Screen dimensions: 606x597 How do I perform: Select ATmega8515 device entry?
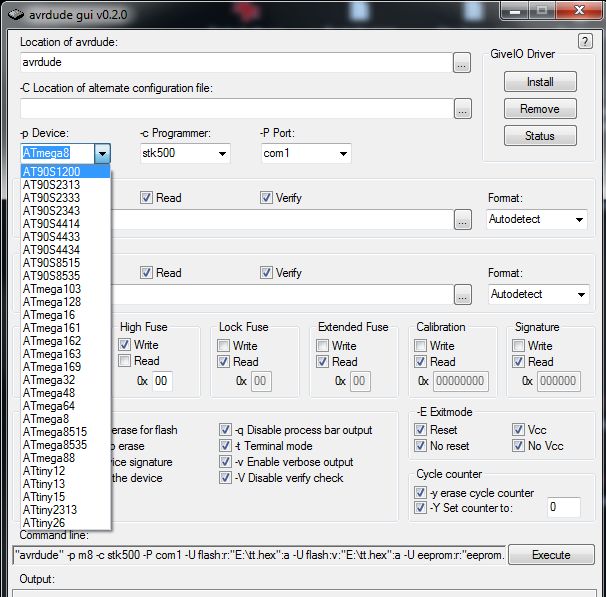(x=65, y=432)
